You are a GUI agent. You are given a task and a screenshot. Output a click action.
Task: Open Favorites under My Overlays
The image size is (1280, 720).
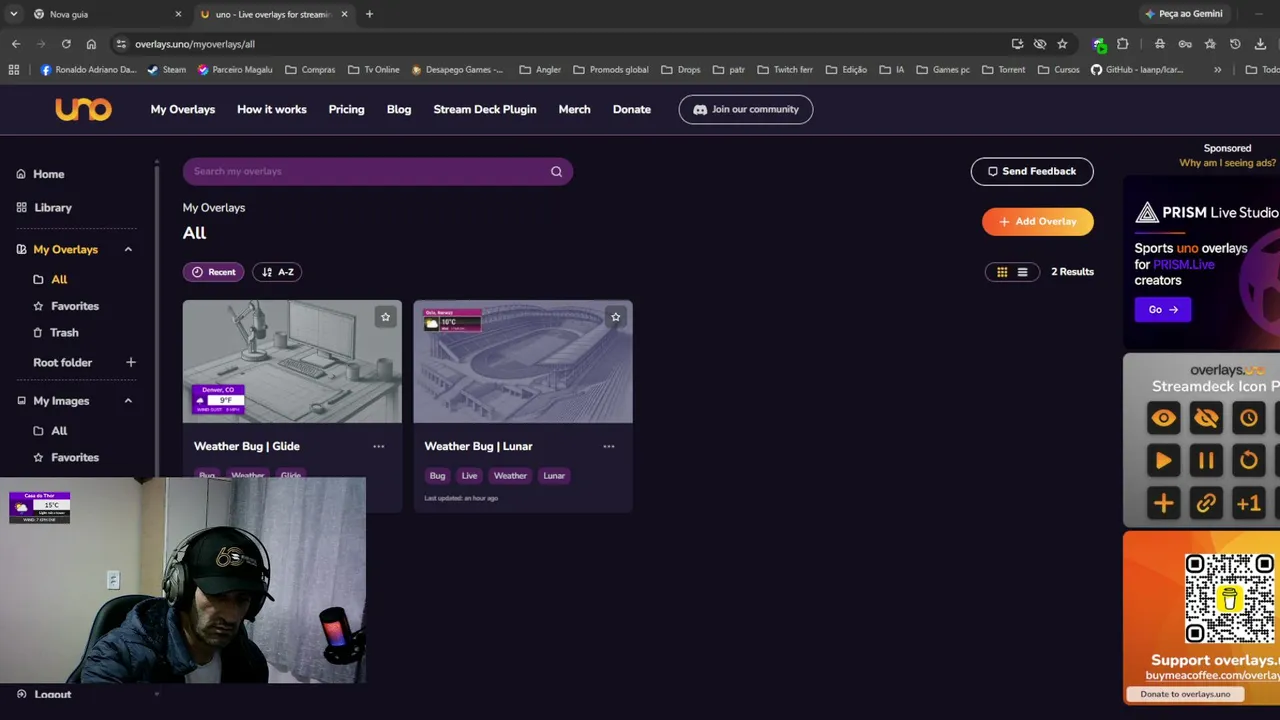(x=66, y=306)
